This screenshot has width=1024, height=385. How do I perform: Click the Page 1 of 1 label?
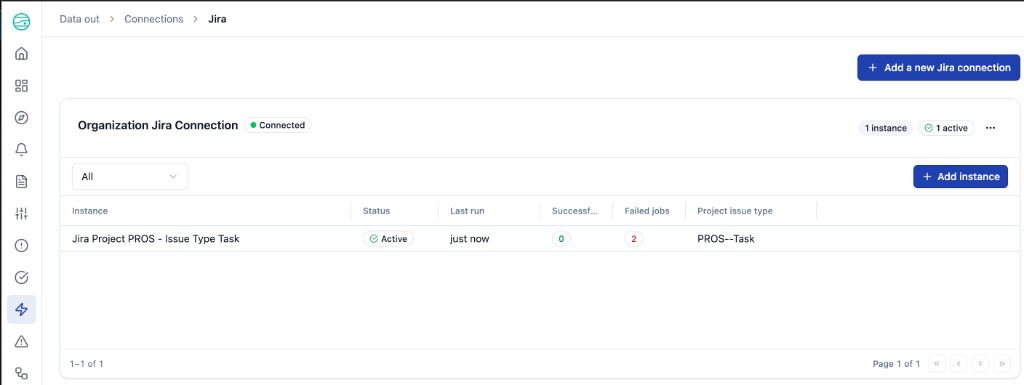(896, 363)
